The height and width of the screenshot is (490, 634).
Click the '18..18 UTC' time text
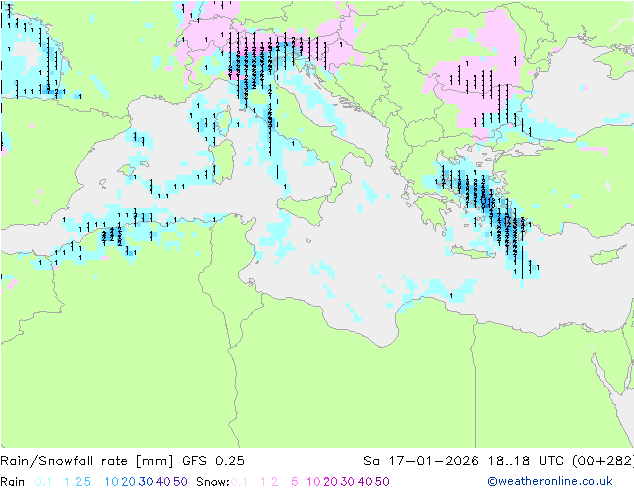(x=527, y=461)
